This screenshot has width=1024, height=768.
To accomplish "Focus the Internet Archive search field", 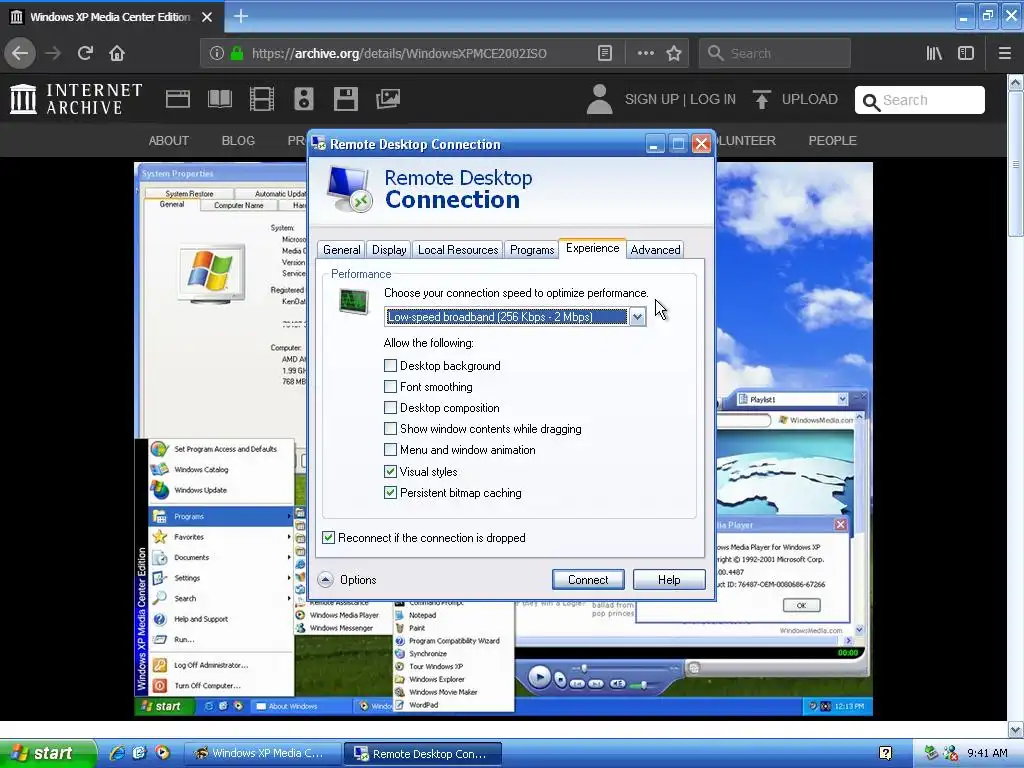I will coord(920,100).
